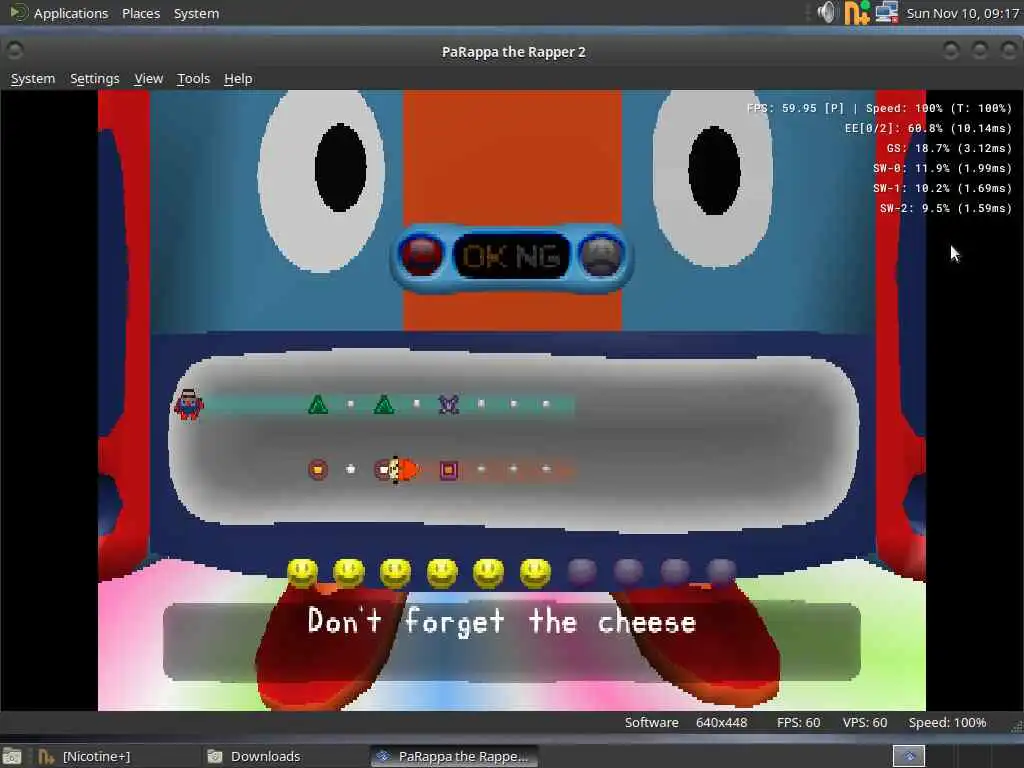Click the grey sad face rating button
Image resolution: width=1024 pixels, height=768 pixels.
601,256
